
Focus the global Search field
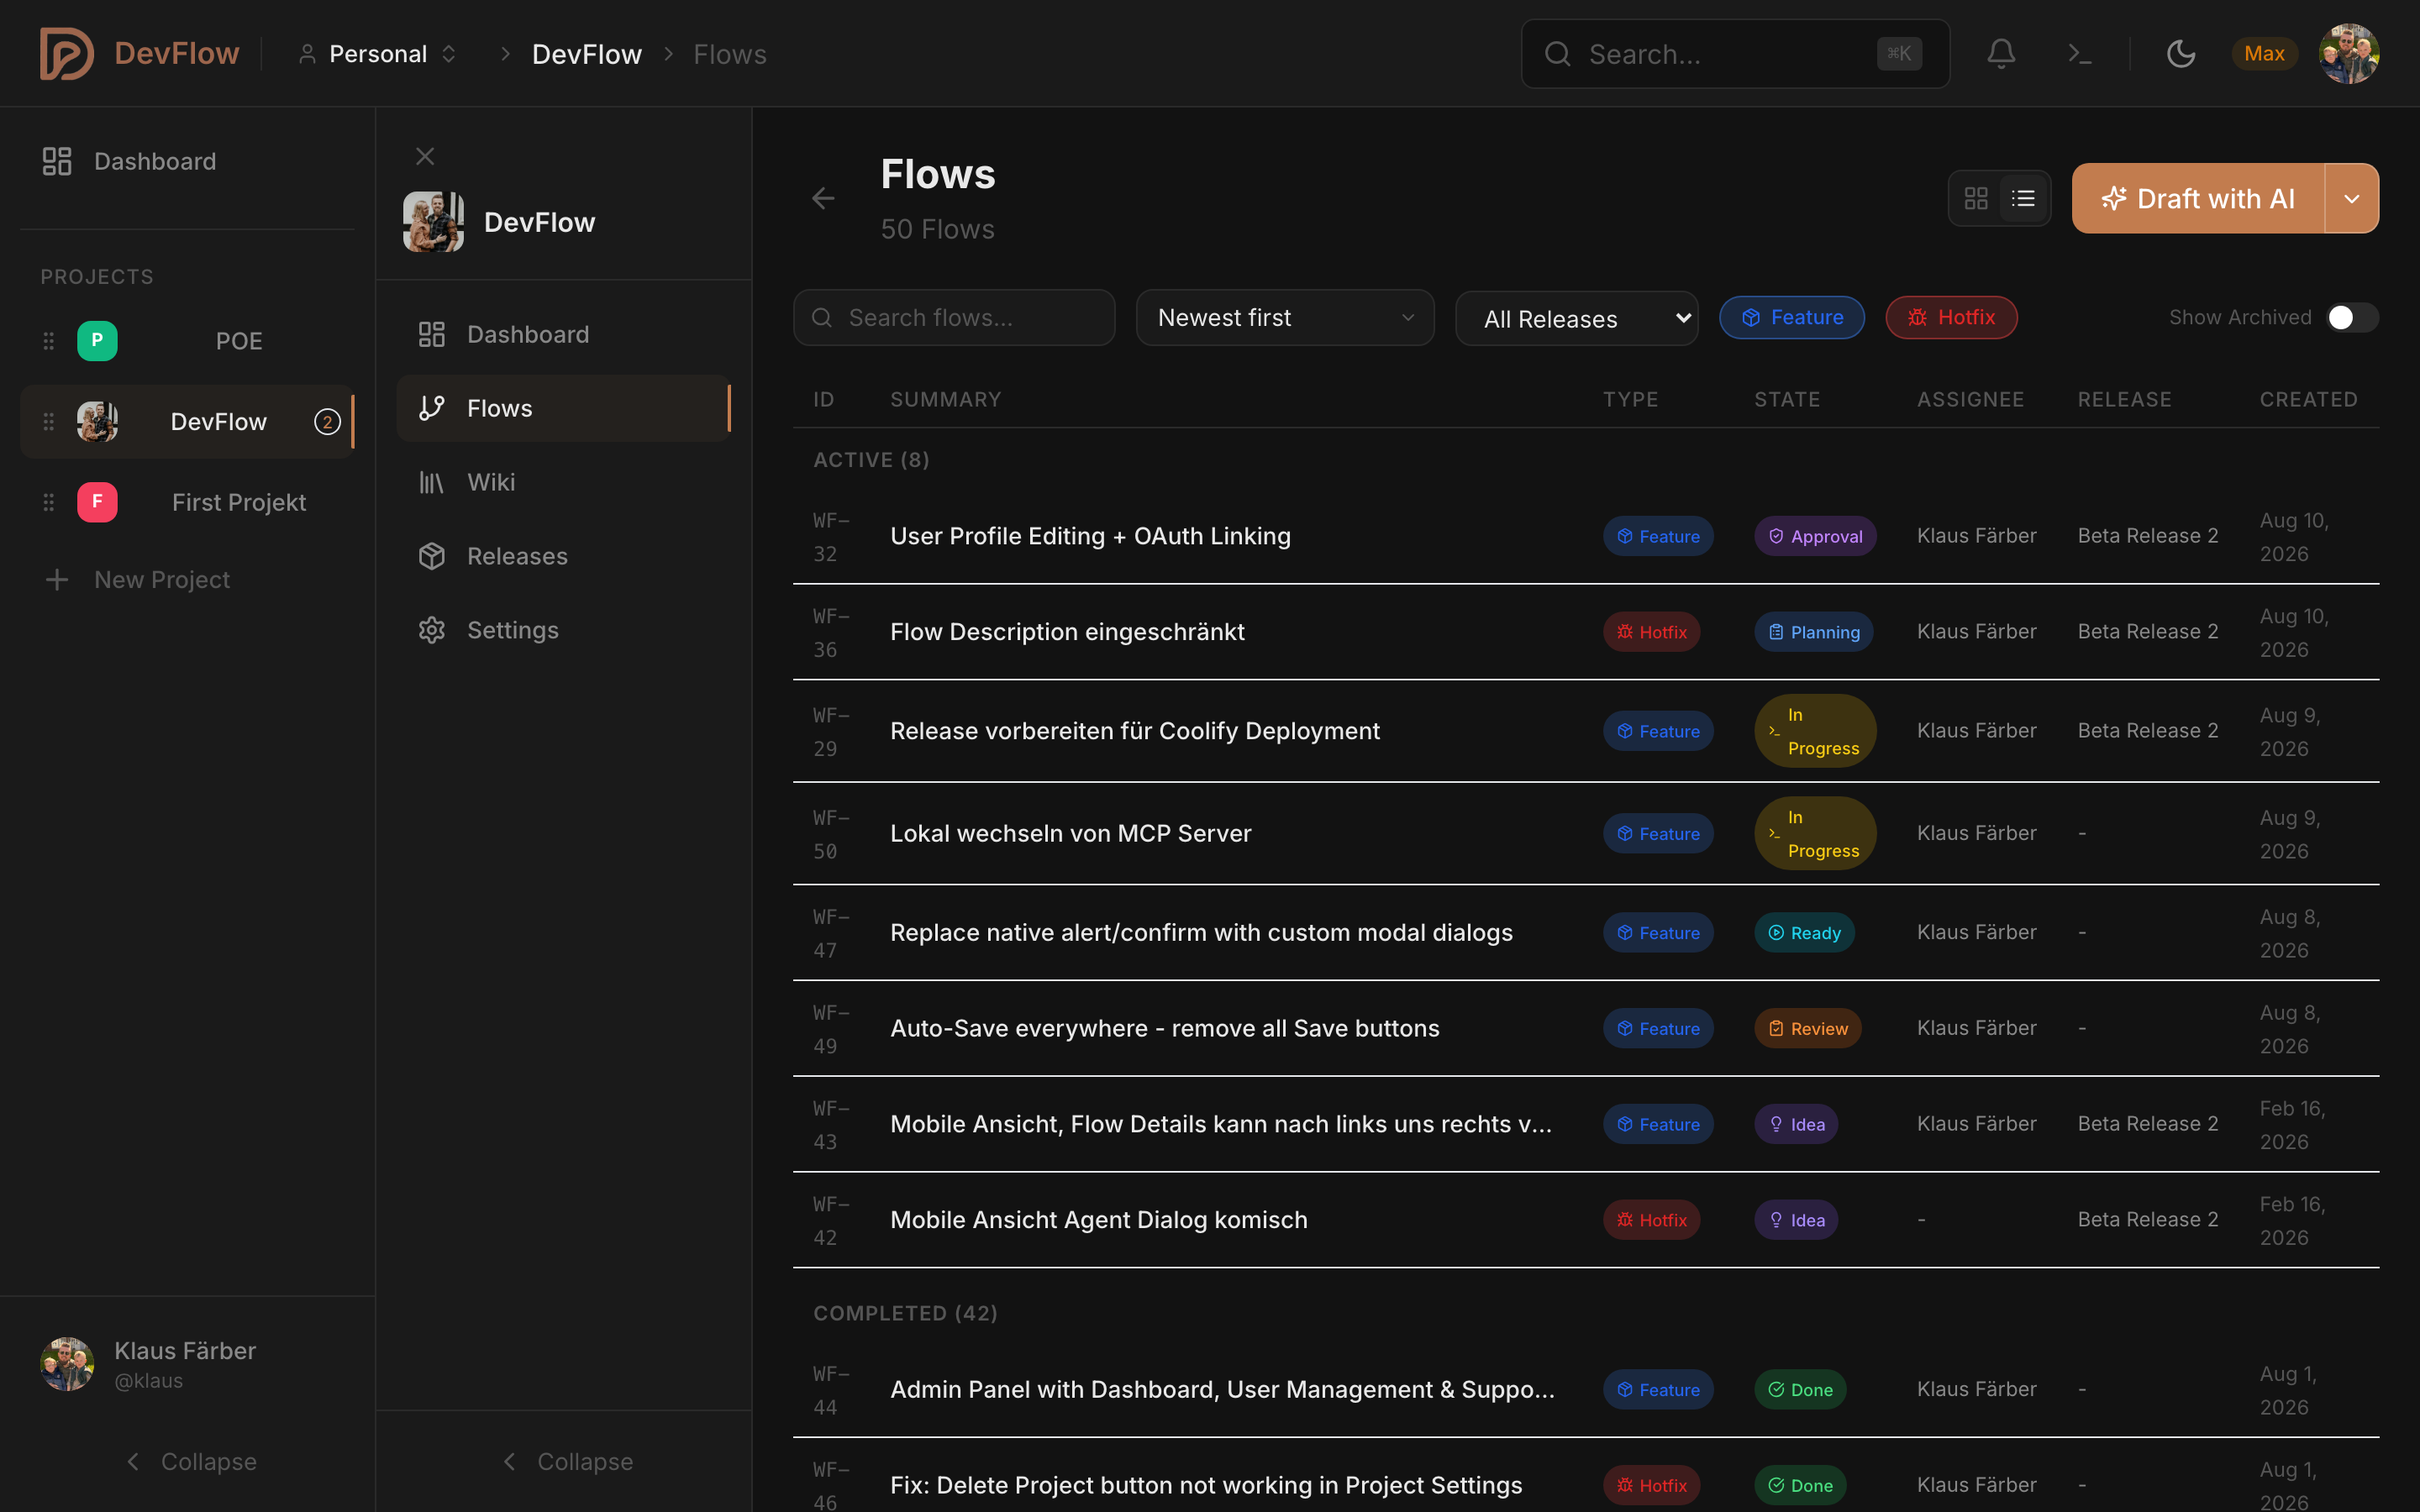tap(1735, 54)
